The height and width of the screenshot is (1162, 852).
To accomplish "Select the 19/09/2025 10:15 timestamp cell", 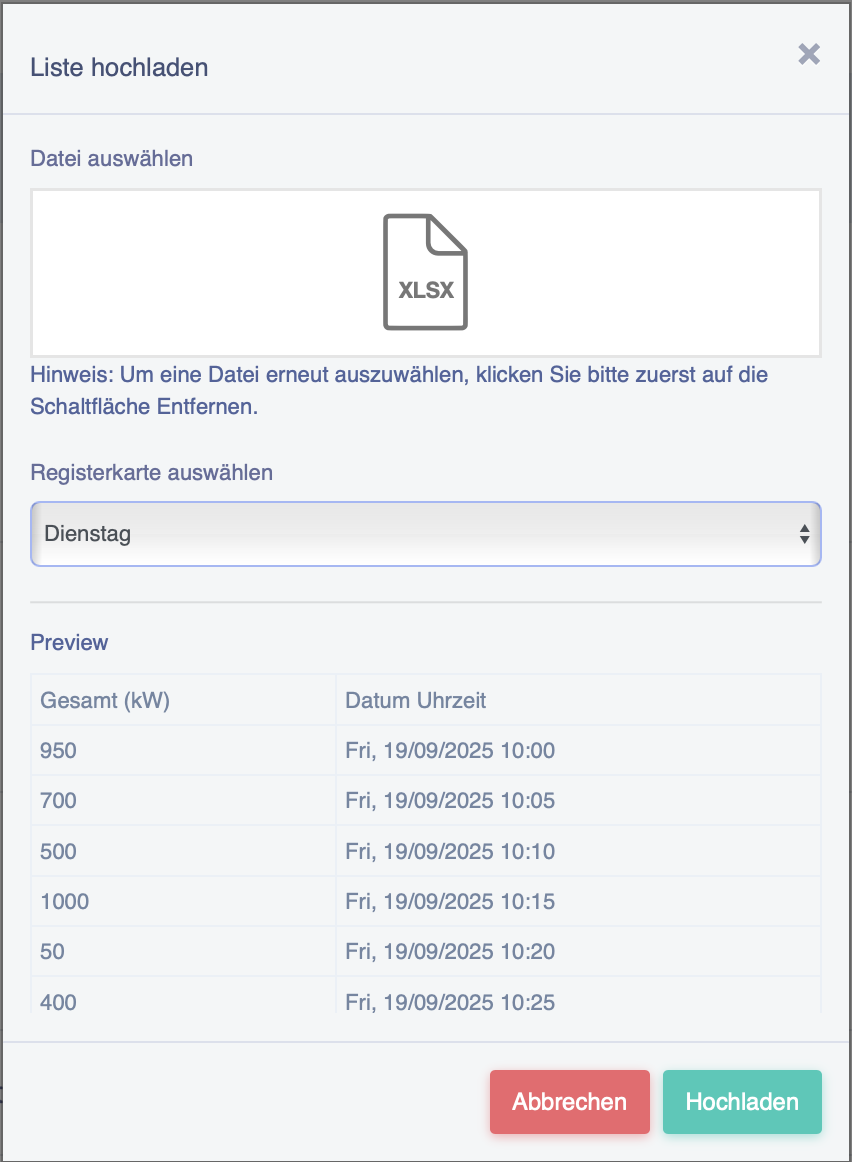I will pyautogui.click(x=579, y=901).
